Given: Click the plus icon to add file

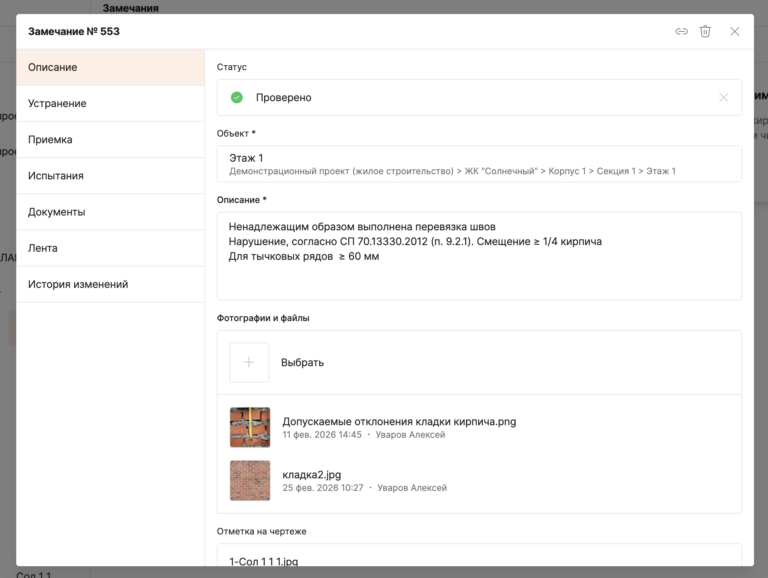Looking at the screenshot, I should pyautogui.click(x=249, y=362).
